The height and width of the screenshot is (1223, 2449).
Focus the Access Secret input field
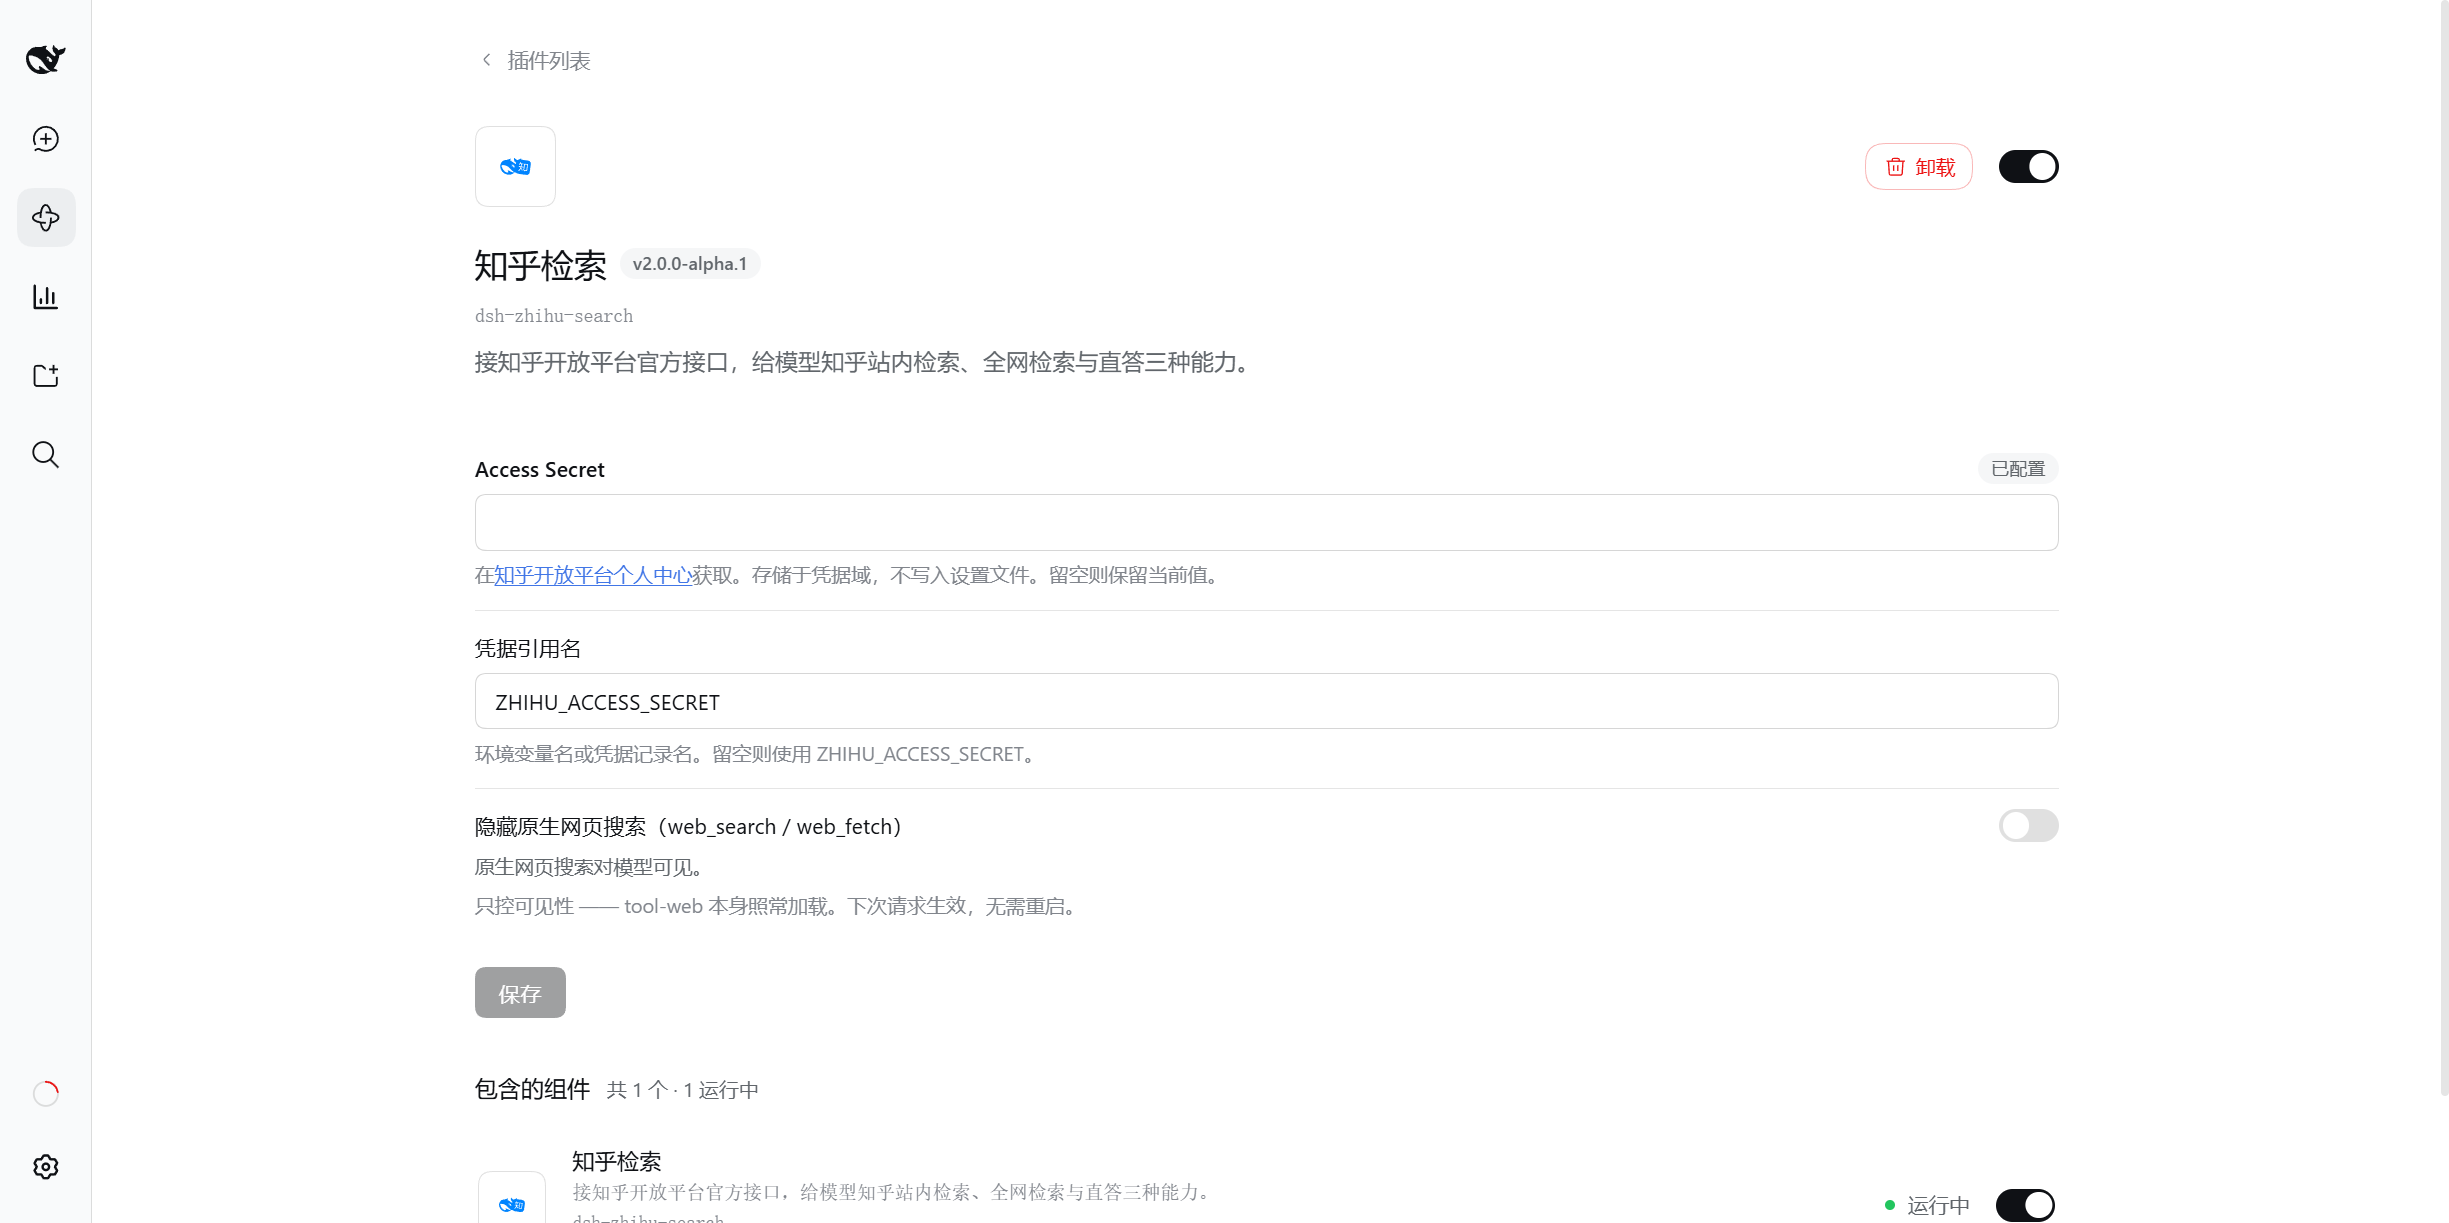pos(1266,523)
